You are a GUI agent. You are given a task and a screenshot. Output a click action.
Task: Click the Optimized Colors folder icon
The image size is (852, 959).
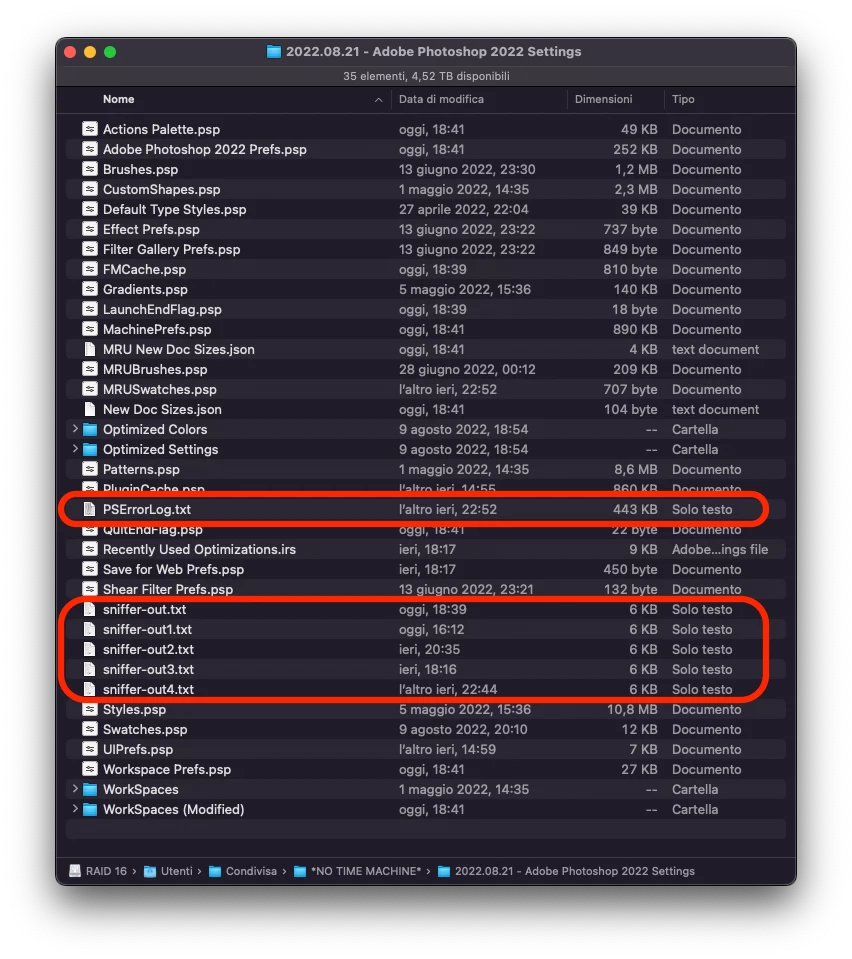click(90, 429)
